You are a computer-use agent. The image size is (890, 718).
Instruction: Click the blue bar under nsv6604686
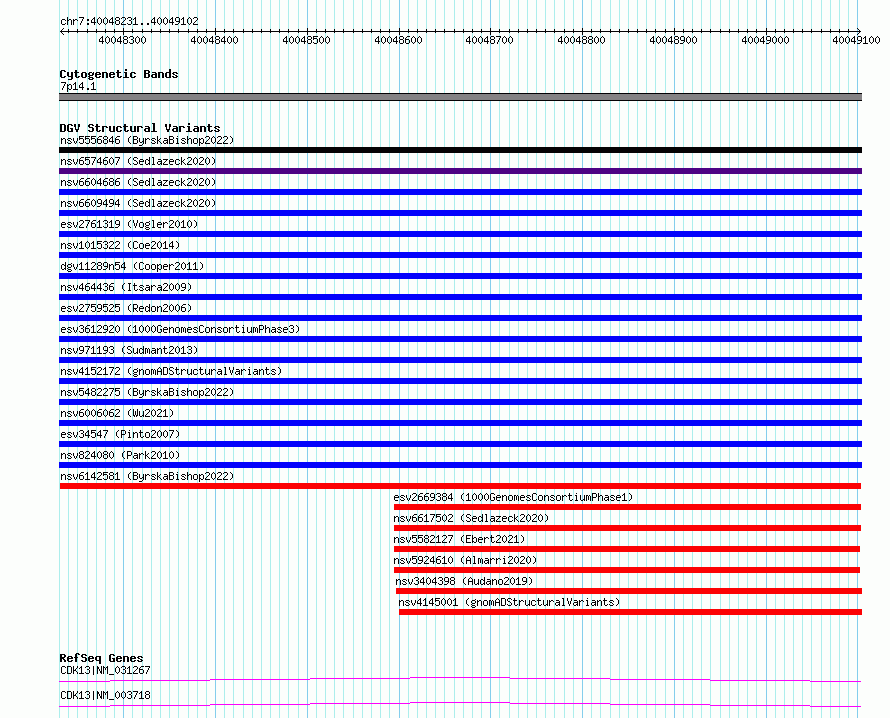click(x=460, y=192)
